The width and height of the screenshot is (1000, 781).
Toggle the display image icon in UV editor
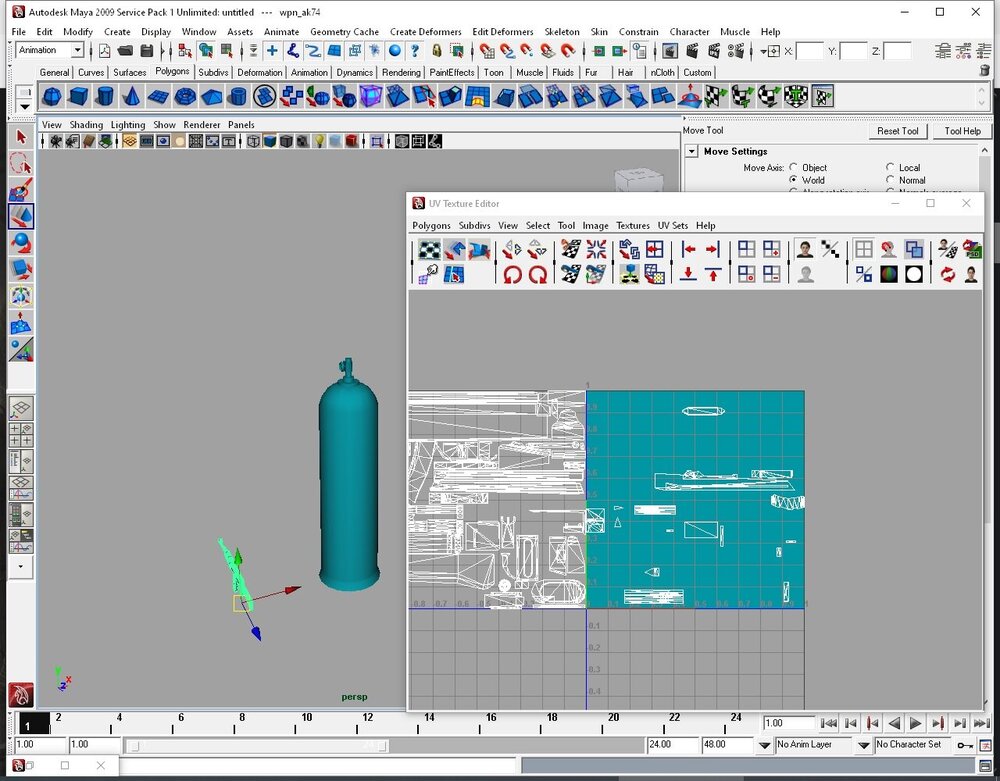coord(805,249)
